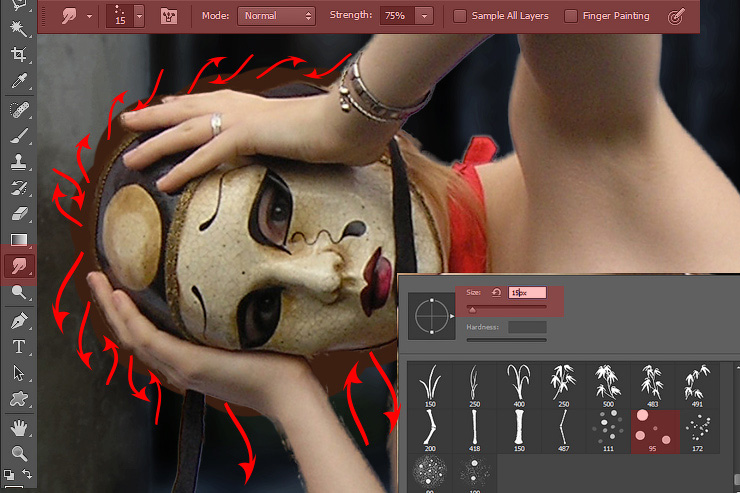Click the restore original brush size button

pyautogui.click(x=497, y=293)
